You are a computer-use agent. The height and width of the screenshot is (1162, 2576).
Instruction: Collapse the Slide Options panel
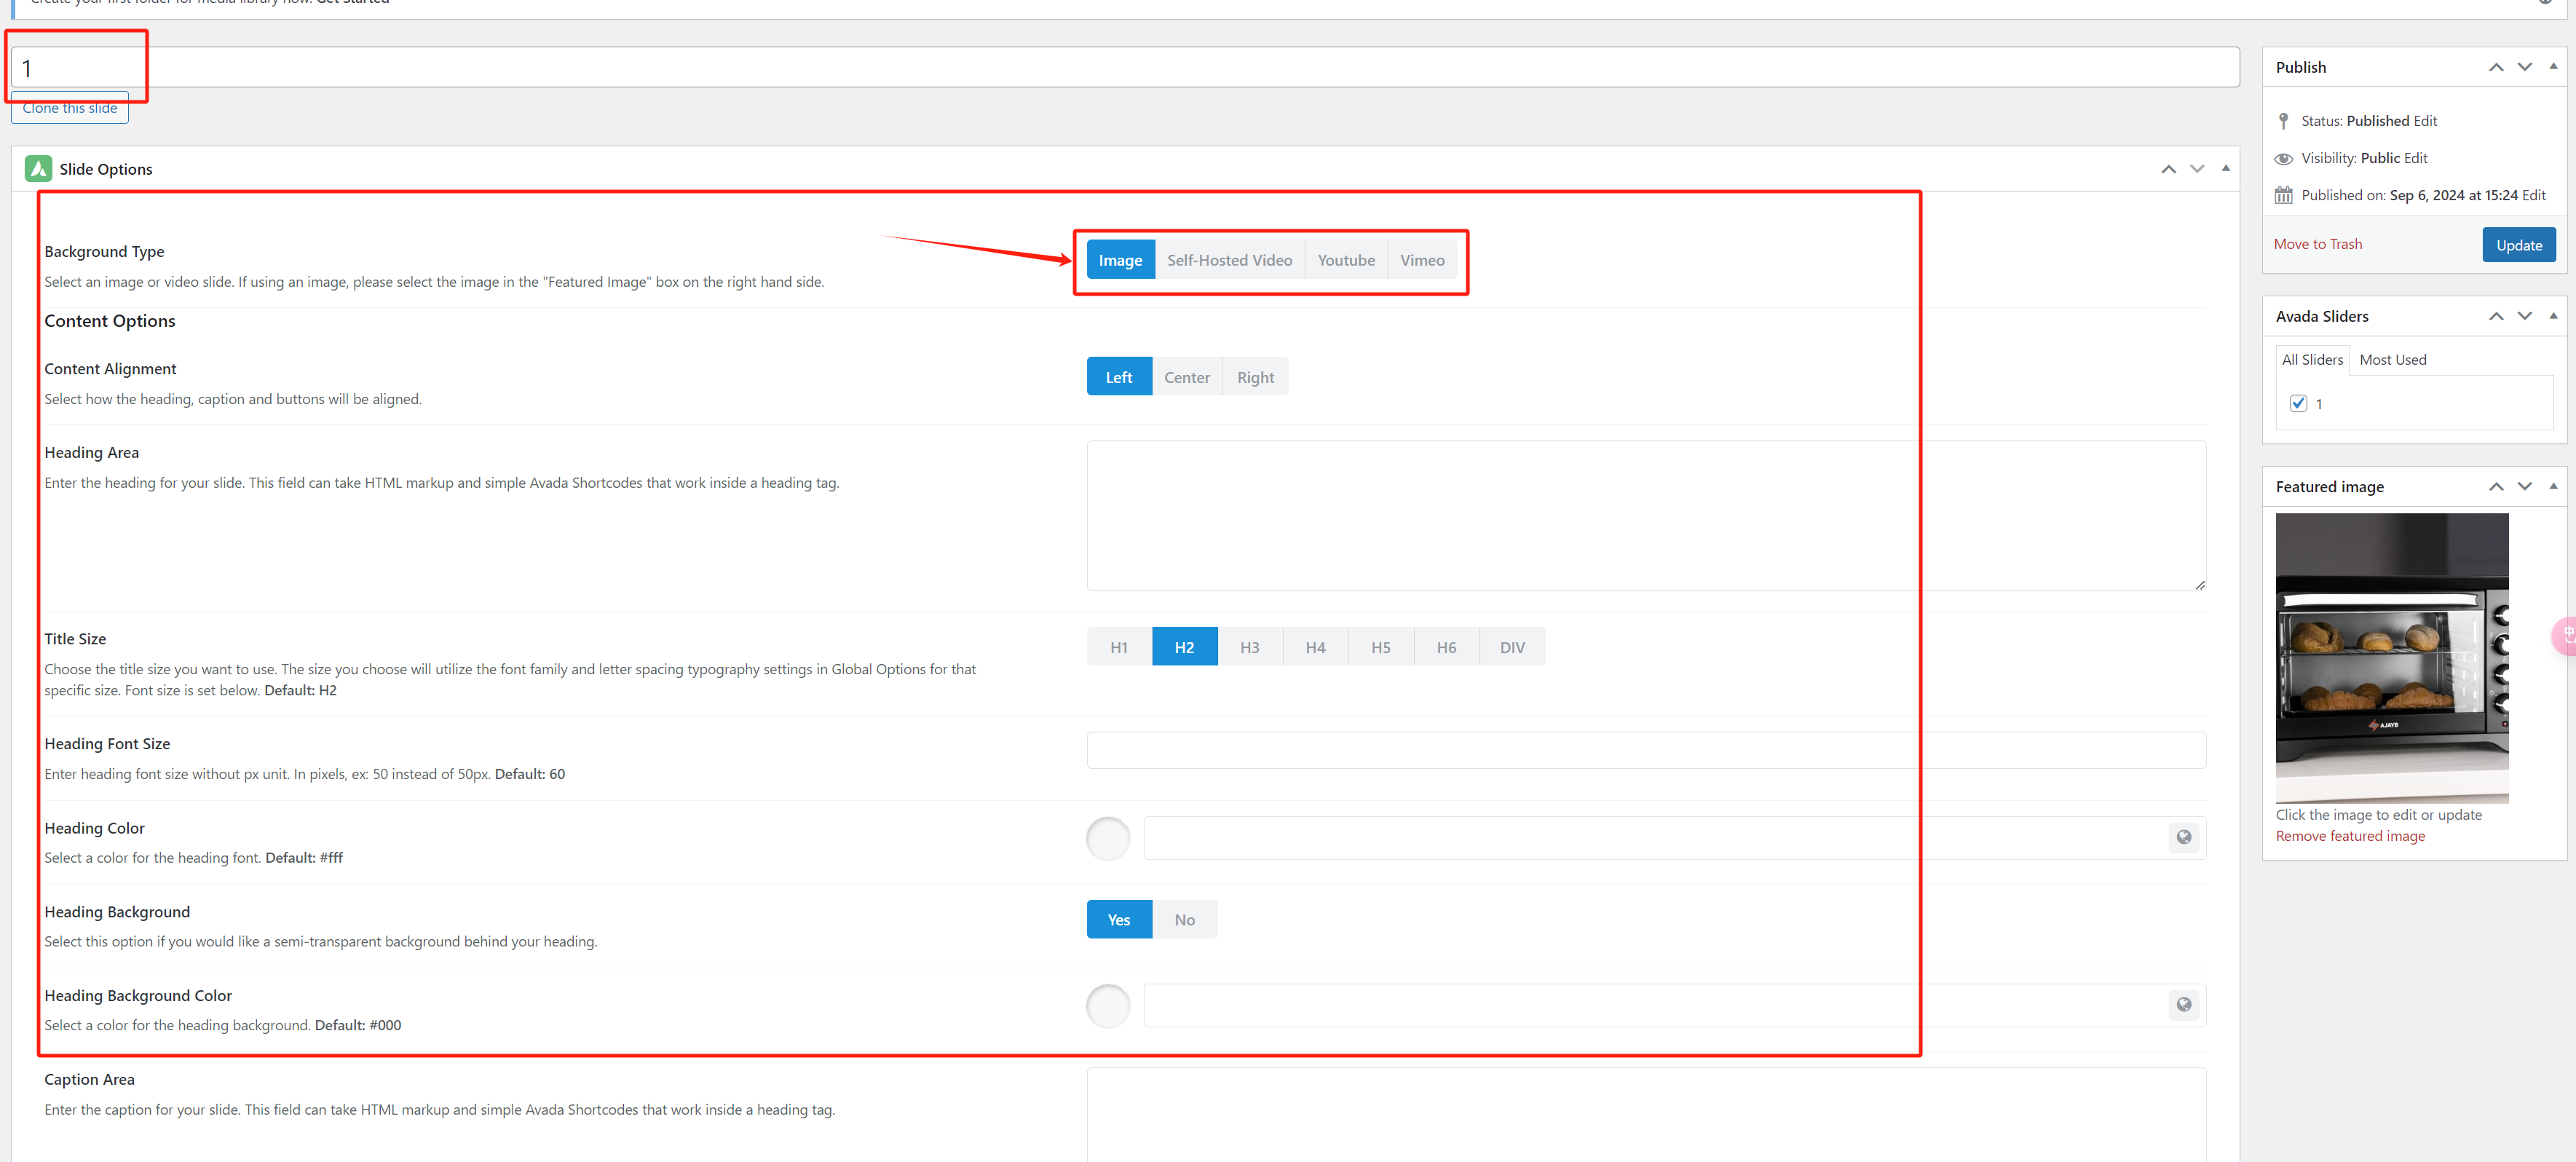[2226, 168]
